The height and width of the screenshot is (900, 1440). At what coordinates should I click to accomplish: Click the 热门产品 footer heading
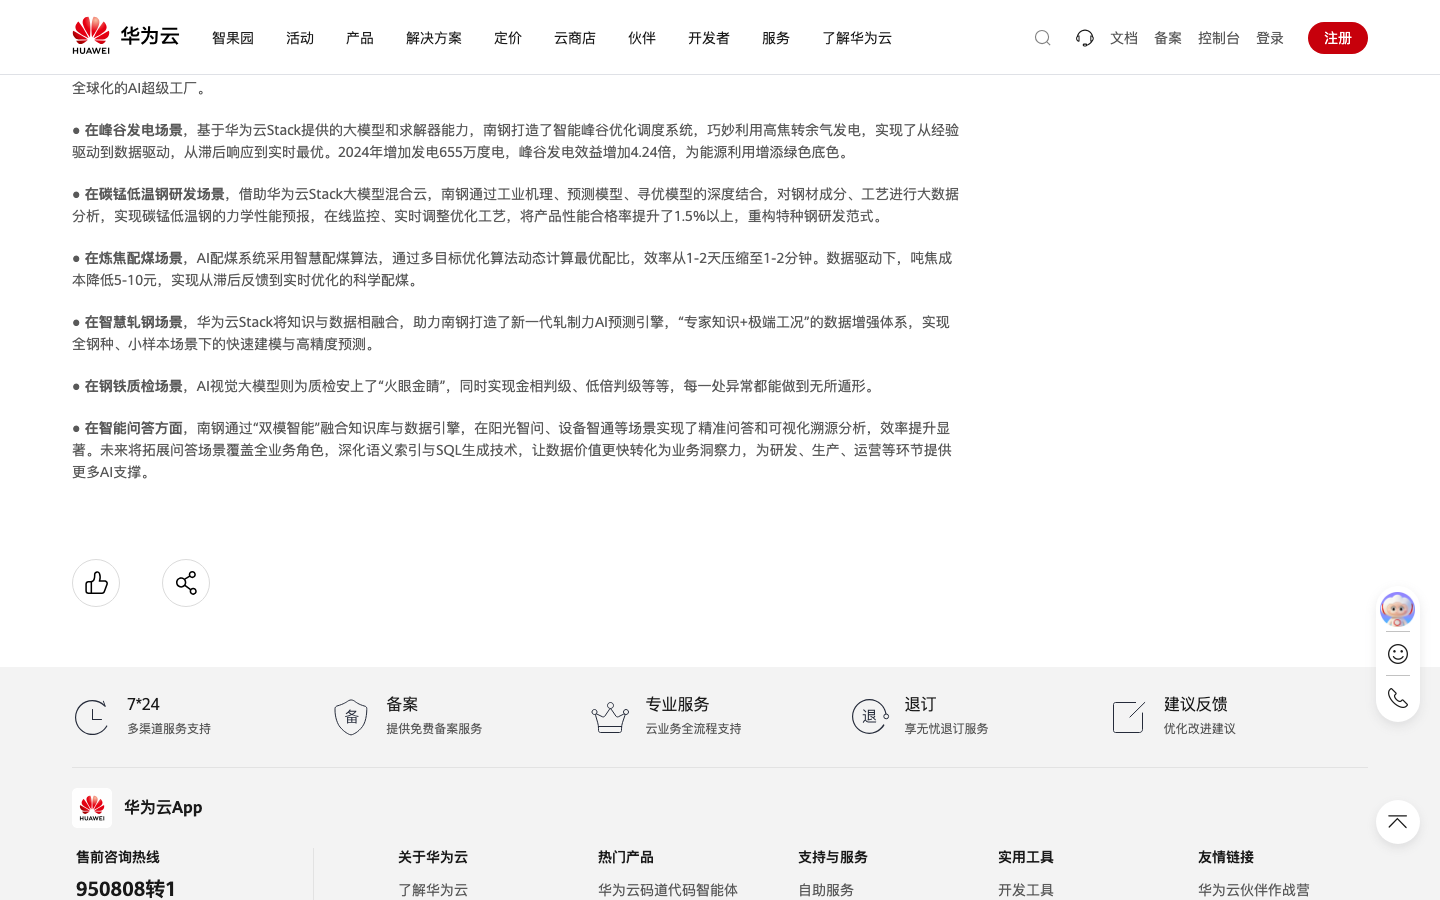[626, 857]
